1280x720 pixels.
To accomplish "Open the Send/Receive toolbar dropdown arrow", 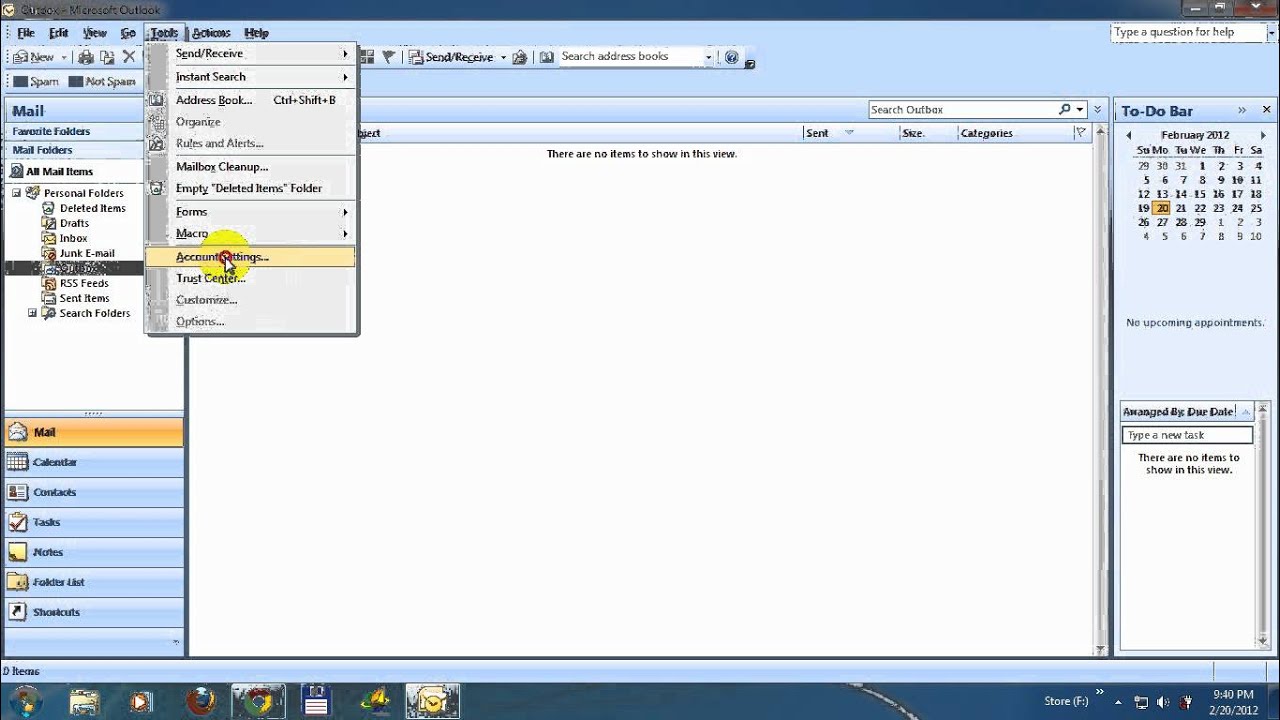I will tap(504, 57).
